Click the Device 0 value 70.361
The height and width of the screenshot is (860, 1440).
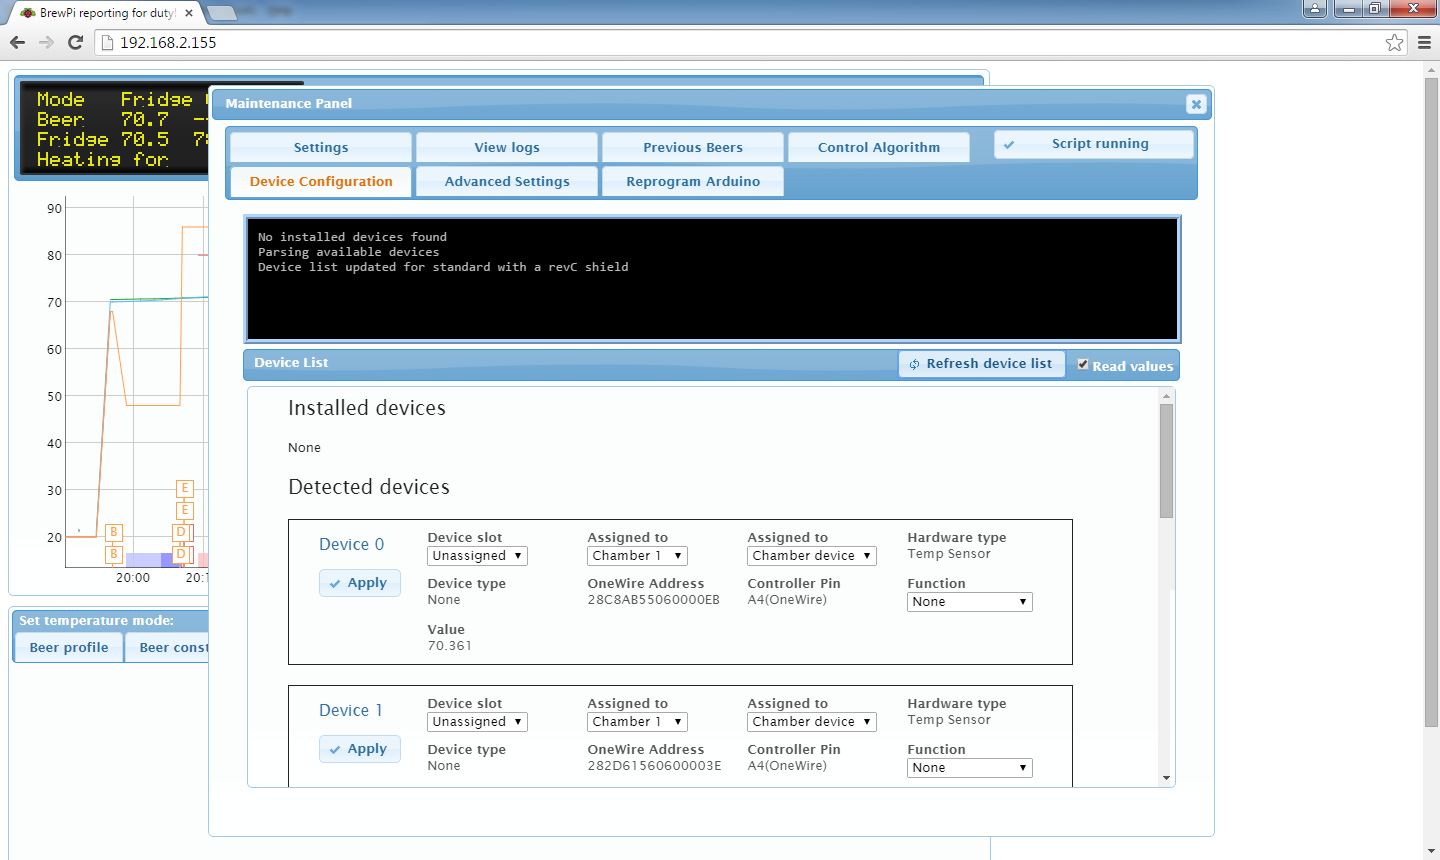(x=450, y=646)
